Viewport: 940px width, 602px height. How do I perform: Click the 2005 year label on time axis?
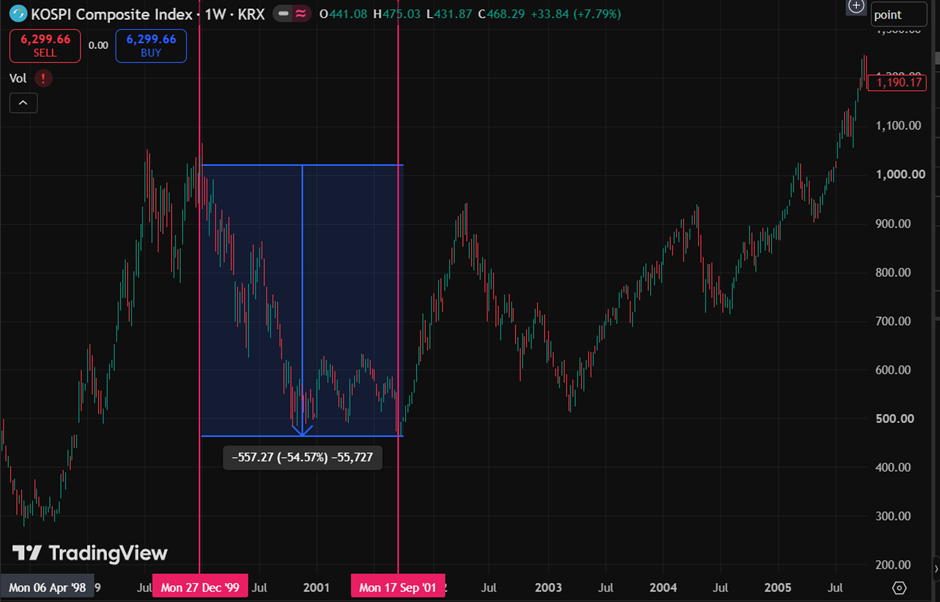(778, 587)
